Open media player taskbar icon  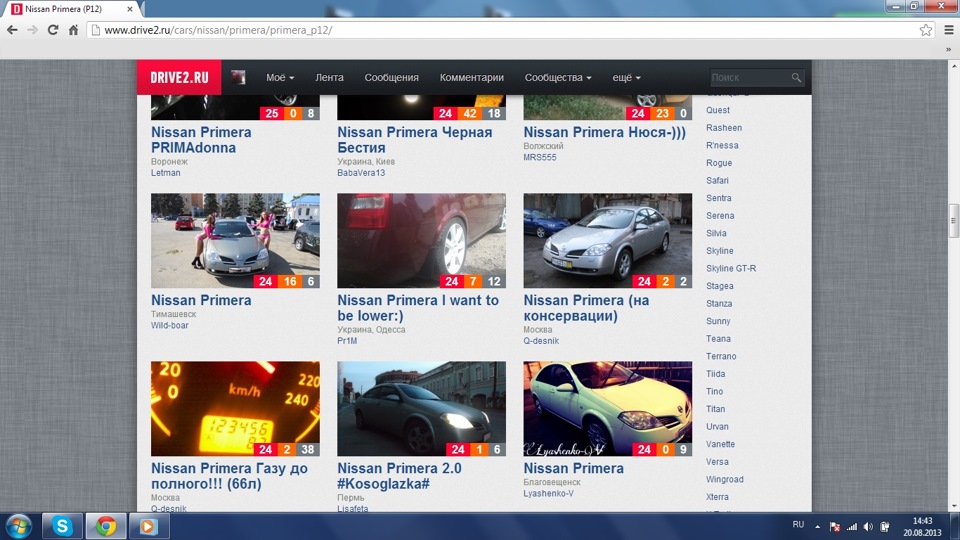point(149,527)
